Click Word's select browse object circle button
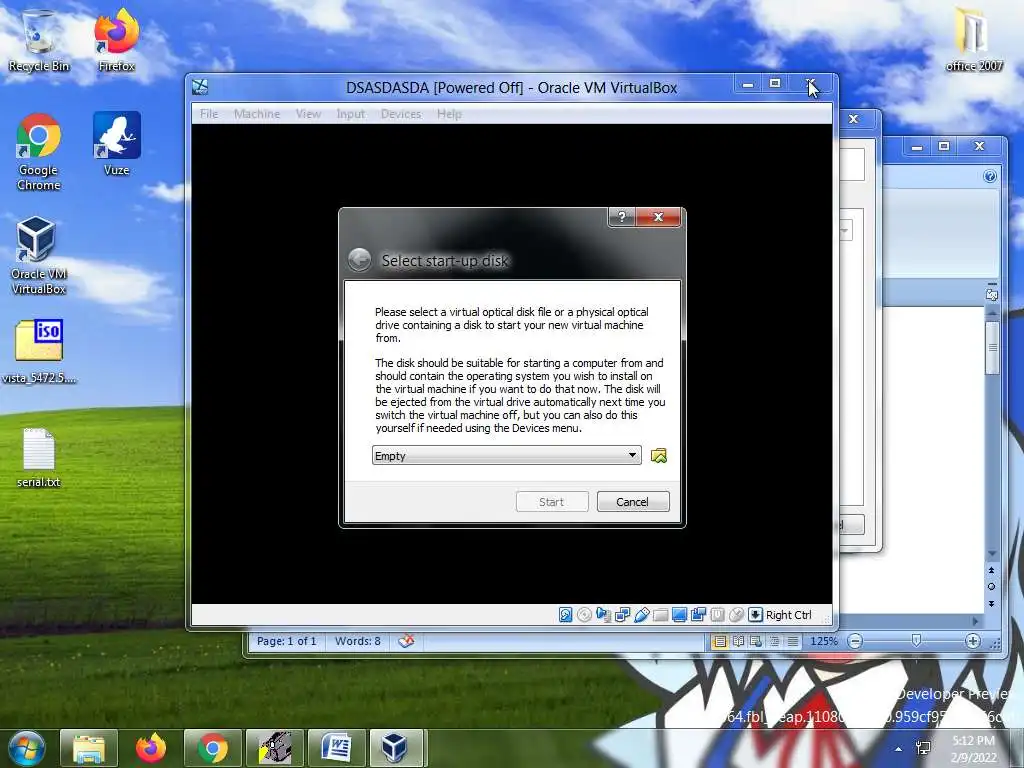 coord(991,586)
